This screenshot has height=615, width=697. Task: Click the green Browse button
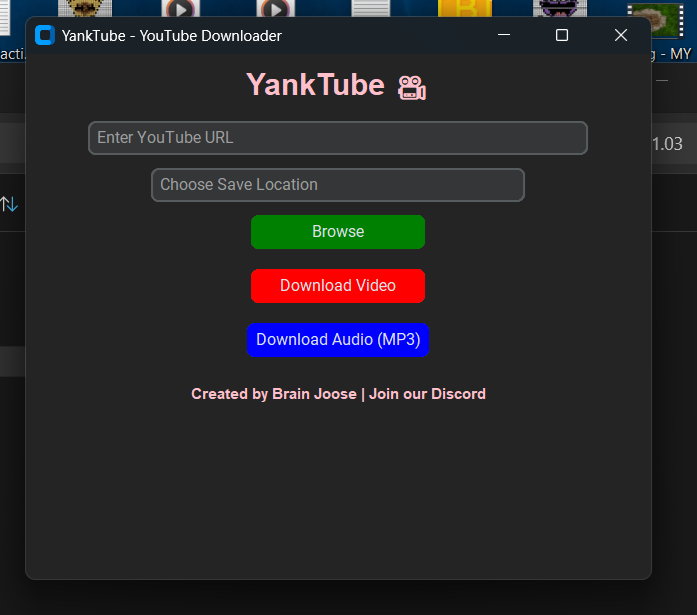(338, 232)
